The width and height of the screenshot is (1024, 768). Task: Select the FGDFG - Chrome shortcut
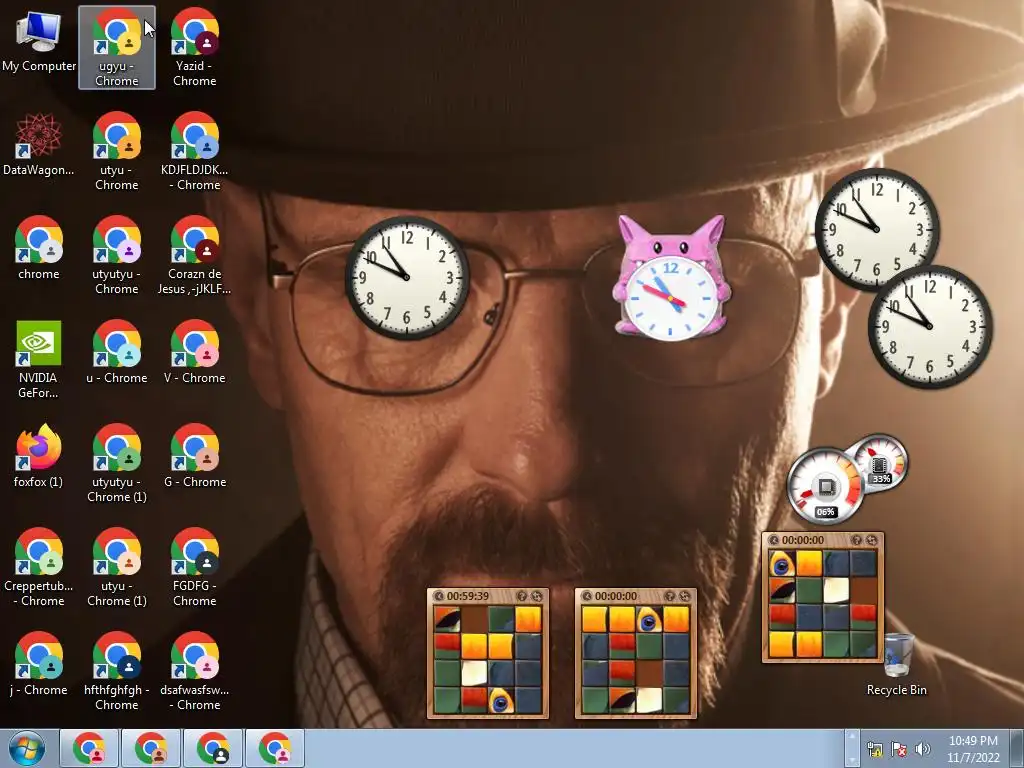click(195, 567)
